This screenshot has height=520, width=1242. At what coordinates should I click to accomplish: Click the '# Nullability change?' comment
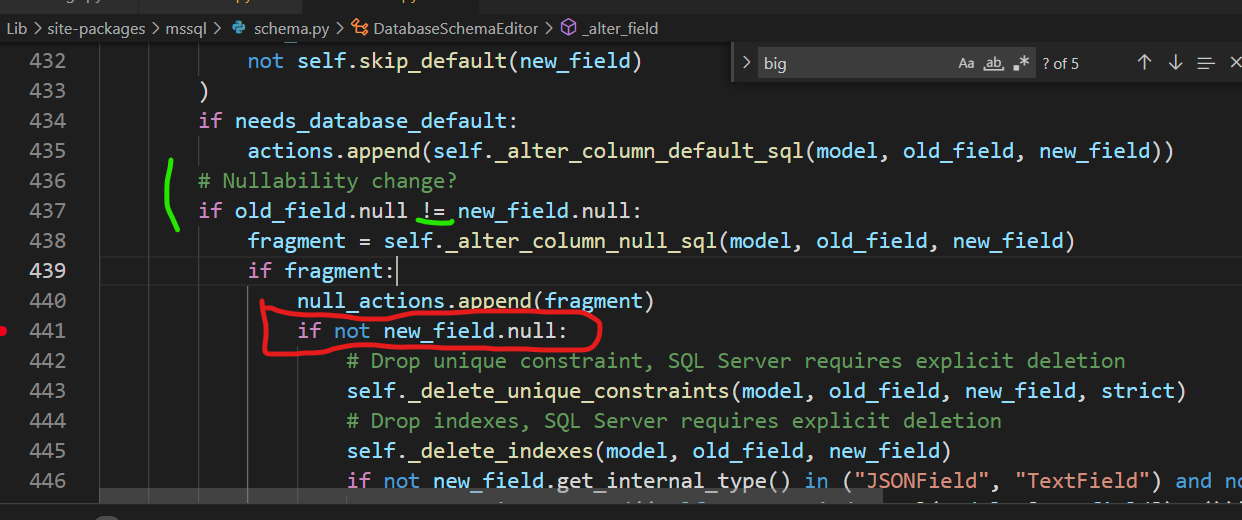tap(328, 181)
